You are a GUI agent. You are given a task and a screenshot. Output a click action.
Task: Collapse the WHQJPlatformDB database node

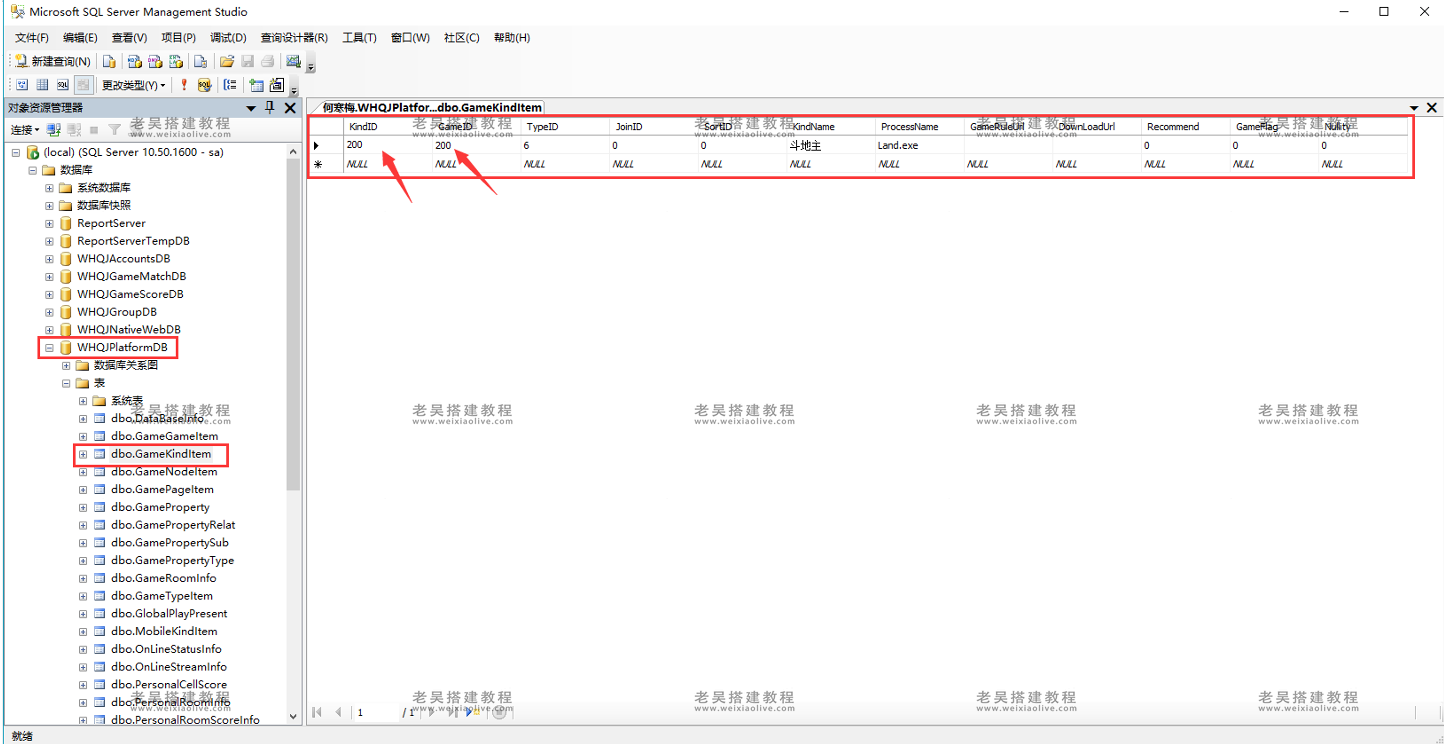click(49, 348)
